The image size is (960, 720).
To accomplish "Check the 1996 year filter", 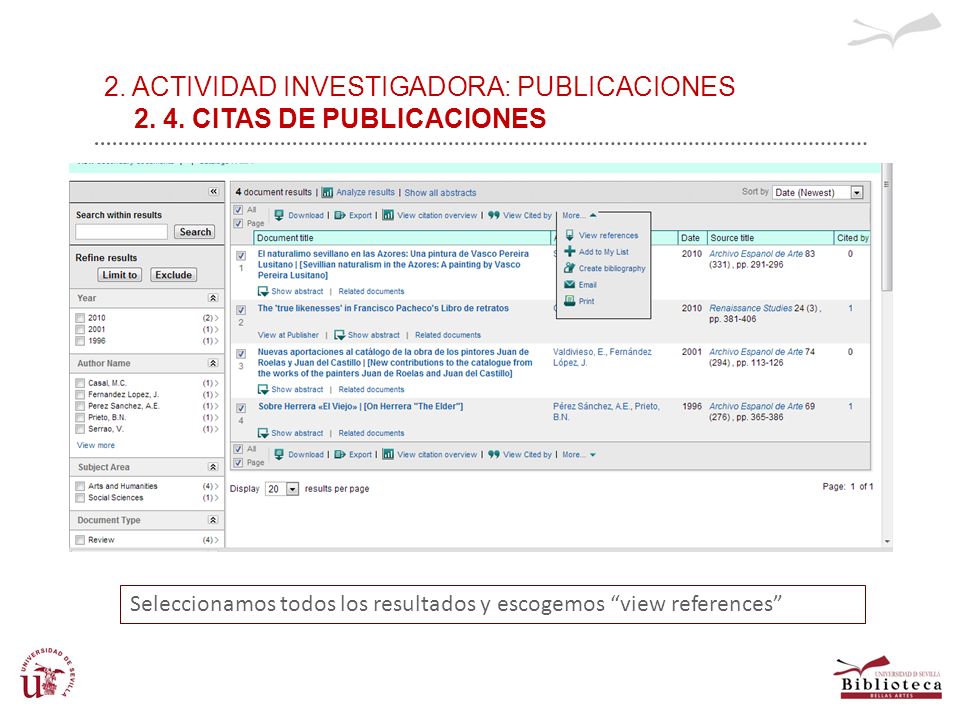I will point(80,341).
